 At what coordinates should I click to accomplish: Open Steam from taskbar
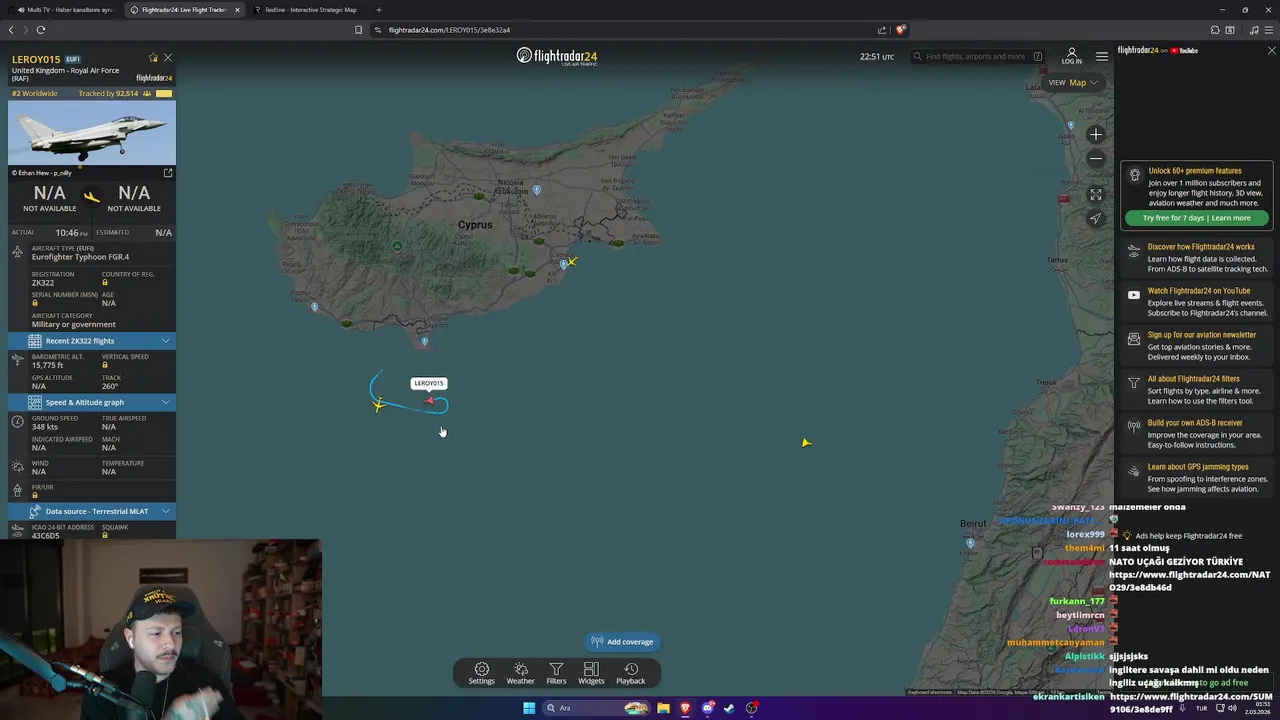(729, 708)
